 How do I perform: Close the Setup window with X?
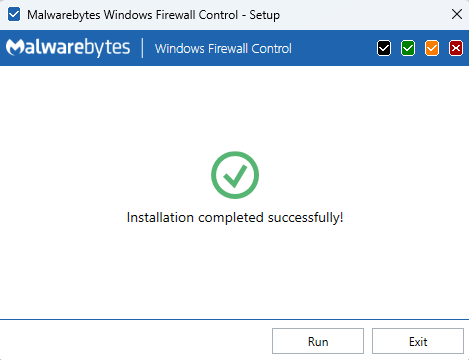(x=457, y=14)
